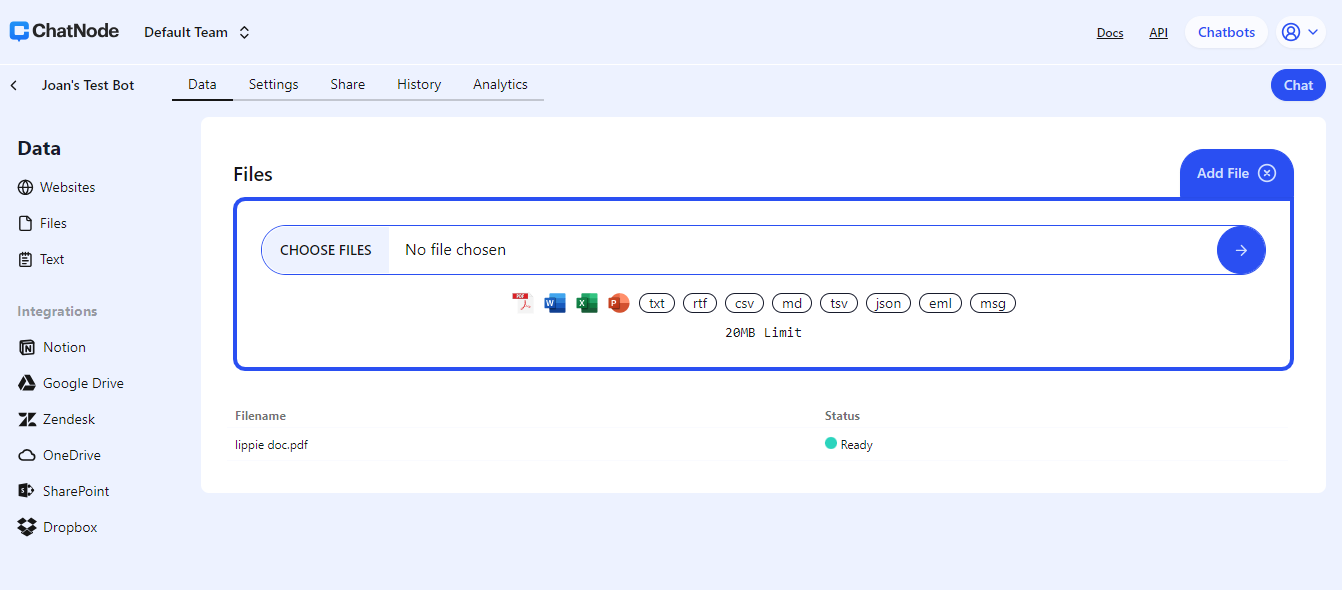Viewport: 1344px width, 590px height.
Task: Click the Choose Files upload field
Action: point(325,249)
